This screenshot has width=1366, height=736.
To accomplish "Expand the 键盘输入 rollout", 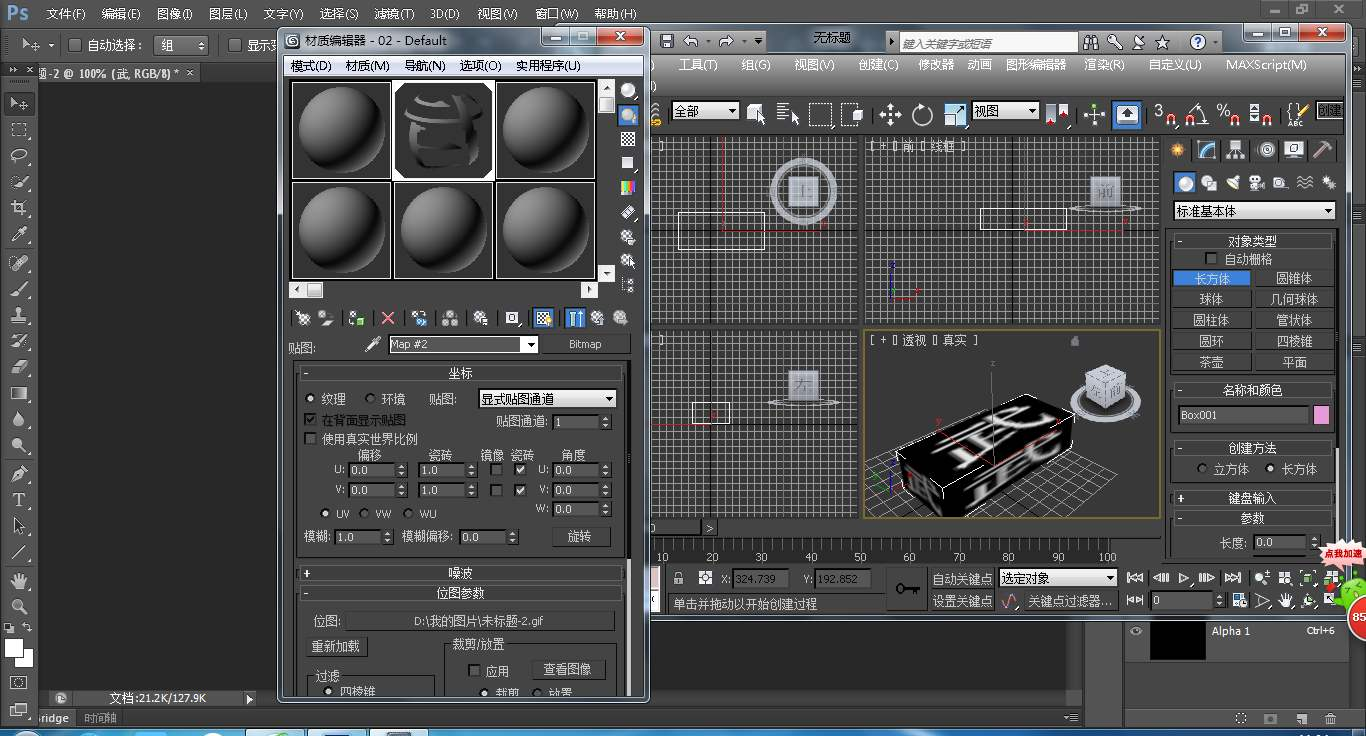I will tap(1252, 497).
